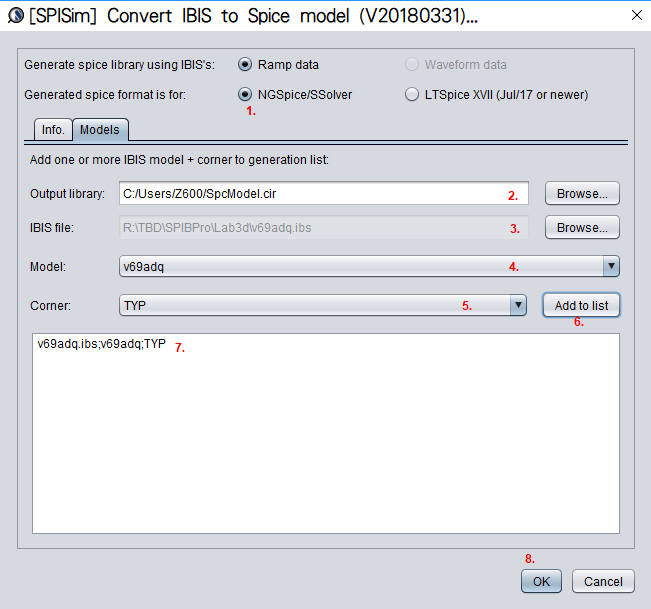Cancel the conversion dialog
The height and width of the screenshot is (609, 651).
click(603, 581)
